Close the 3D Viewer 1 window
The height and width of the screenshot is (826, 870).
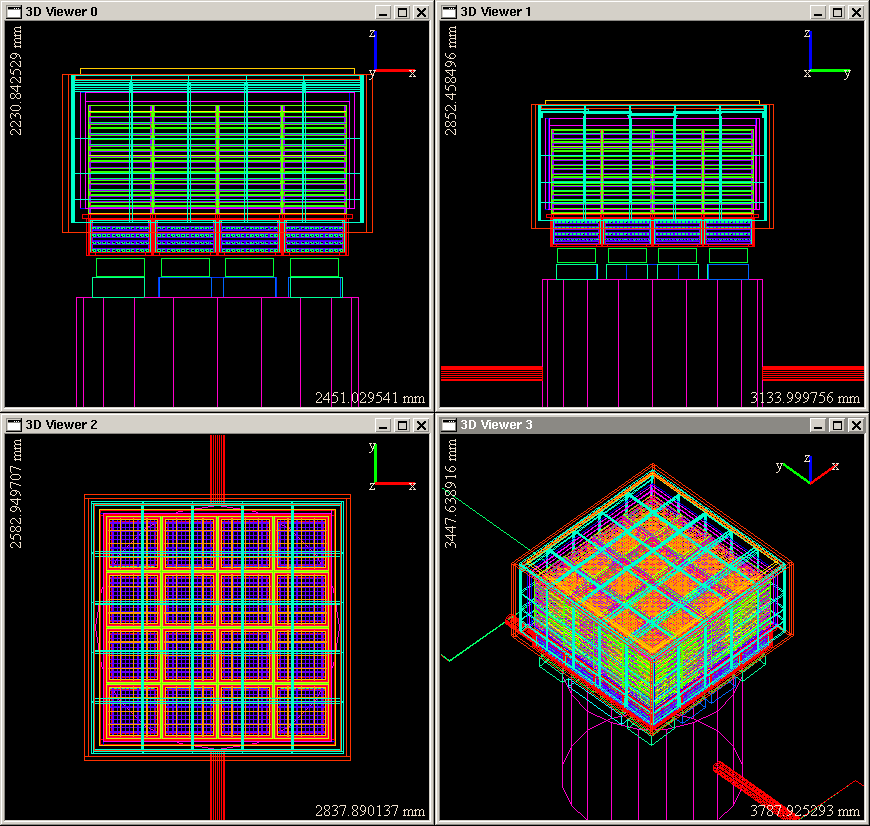pos(856,12)
